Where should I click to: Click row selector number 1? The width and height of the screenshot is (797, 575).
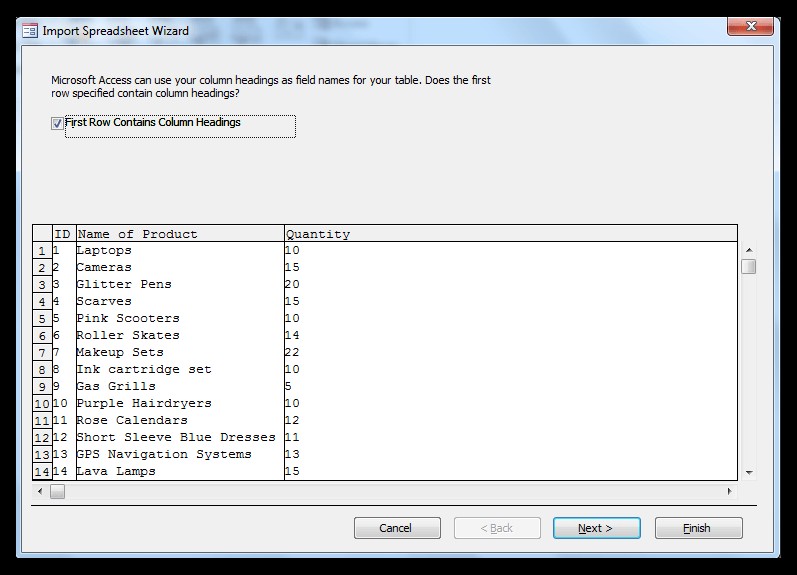click(x=42, y=251)
